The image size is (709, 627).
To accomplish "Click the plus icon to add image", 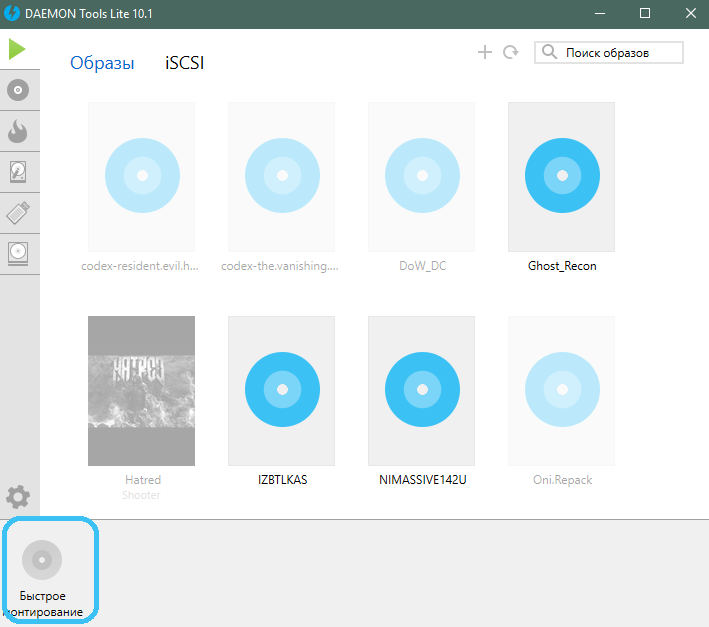I will coord(485,52).
